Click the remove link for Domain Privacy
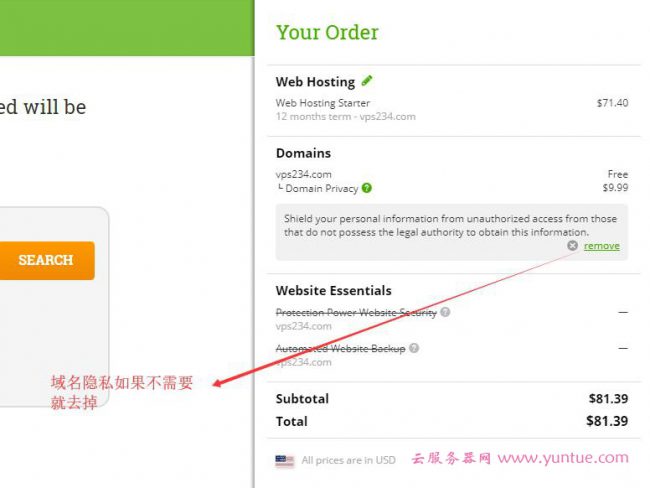This screenshot has height=488, width=650. (x=601, y=246)
